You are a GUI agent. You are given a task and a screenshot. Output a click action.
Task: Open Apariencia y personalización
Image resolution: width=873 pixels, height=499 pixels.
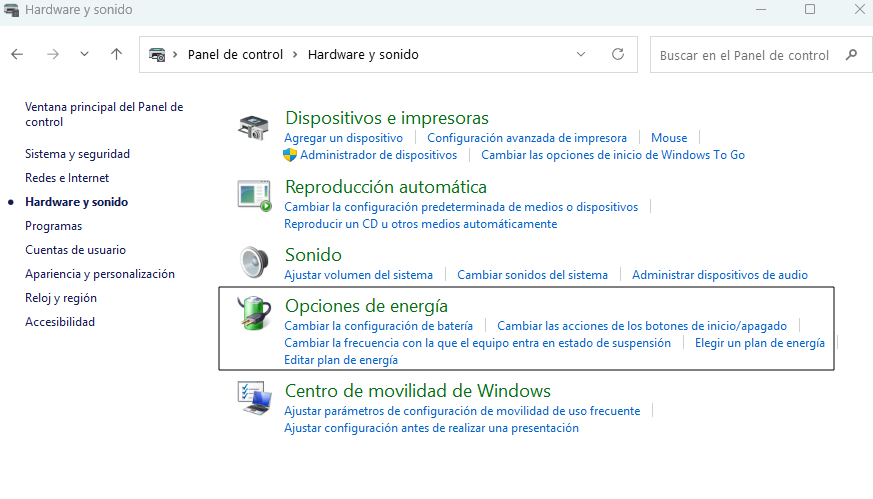tap(100, 273)
